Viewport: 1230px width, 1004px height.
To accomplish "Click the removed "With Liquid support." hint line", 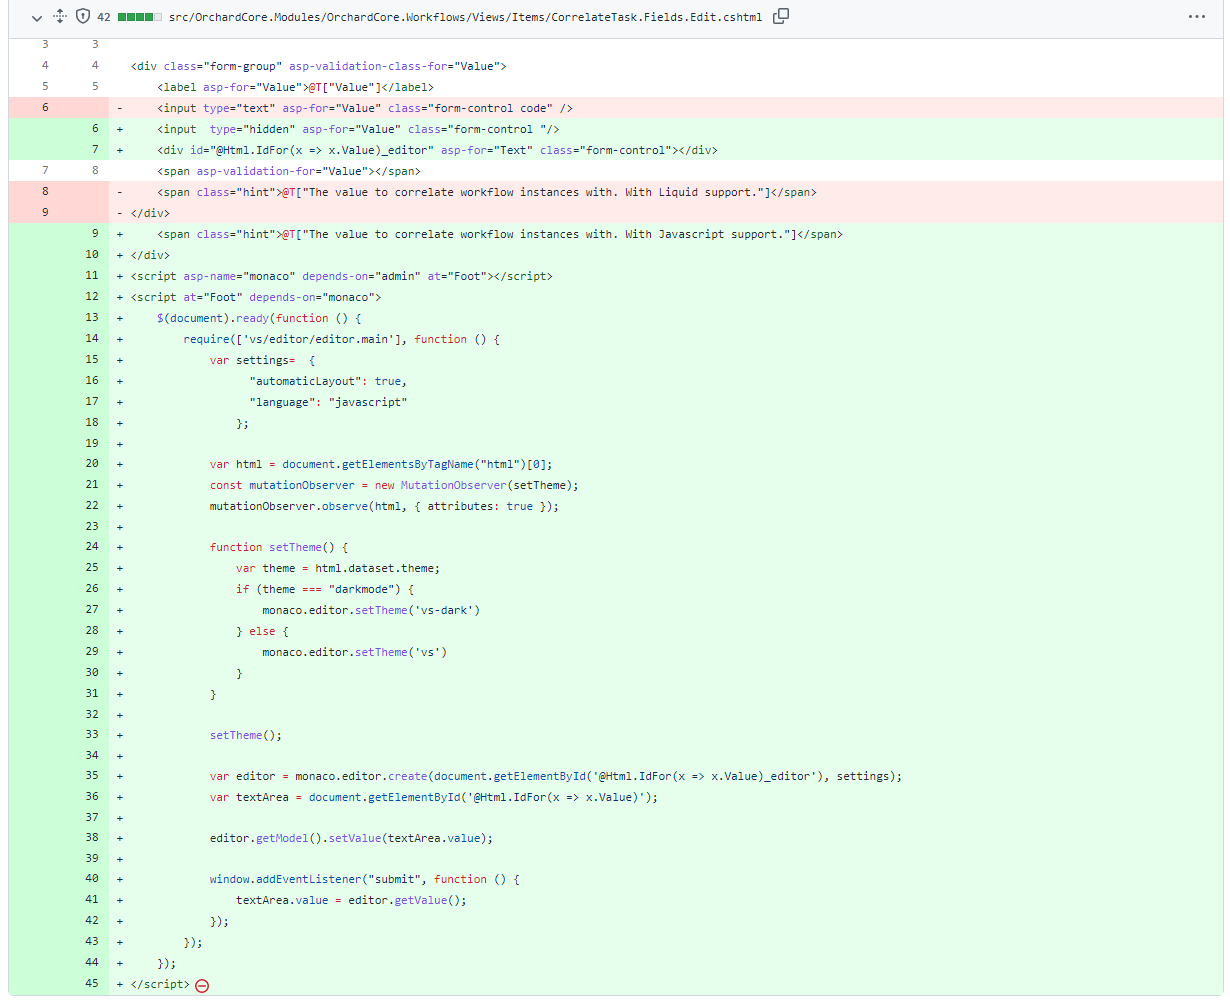I will pos(616,192).
